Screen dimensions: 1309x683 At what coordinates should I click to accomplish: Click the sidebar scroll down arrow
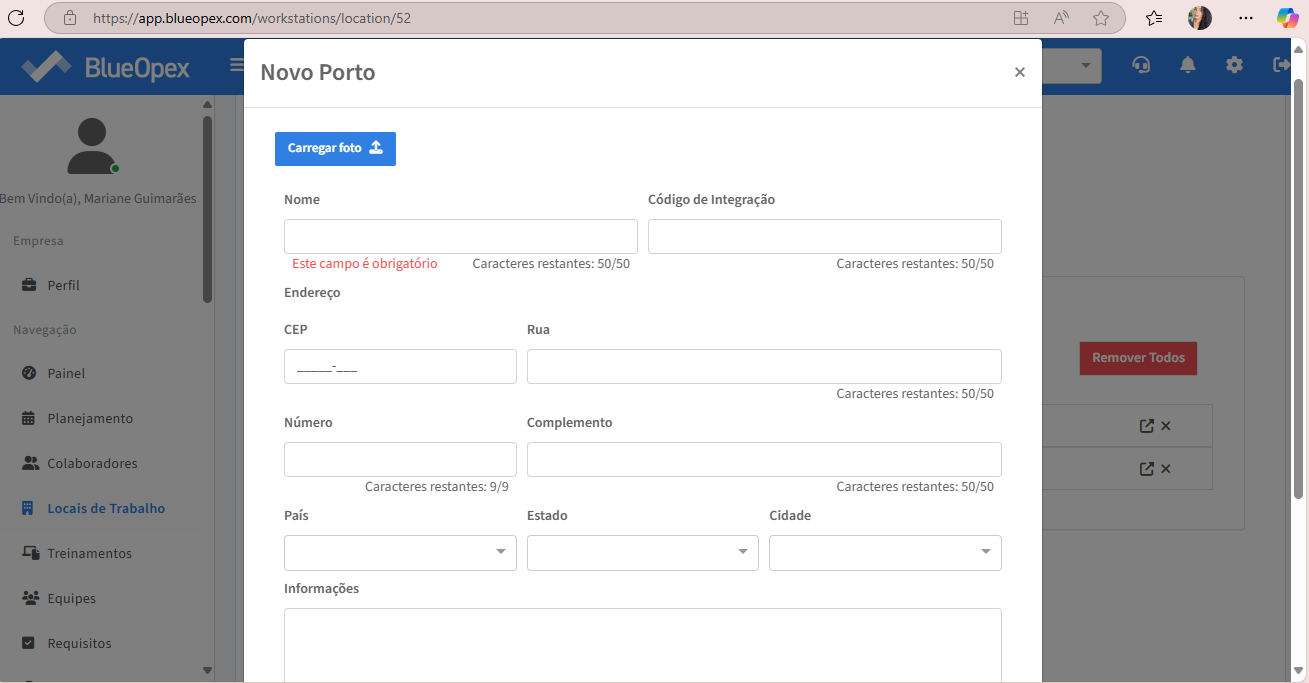coord(207,670)
